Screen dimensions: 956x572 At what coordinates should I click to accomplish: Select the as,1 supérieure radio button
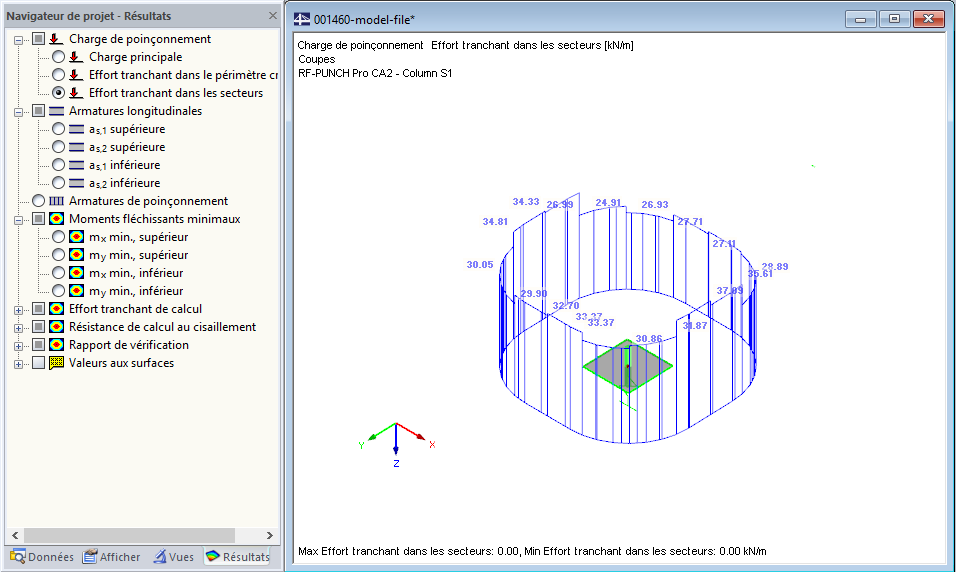coord(58,129)
